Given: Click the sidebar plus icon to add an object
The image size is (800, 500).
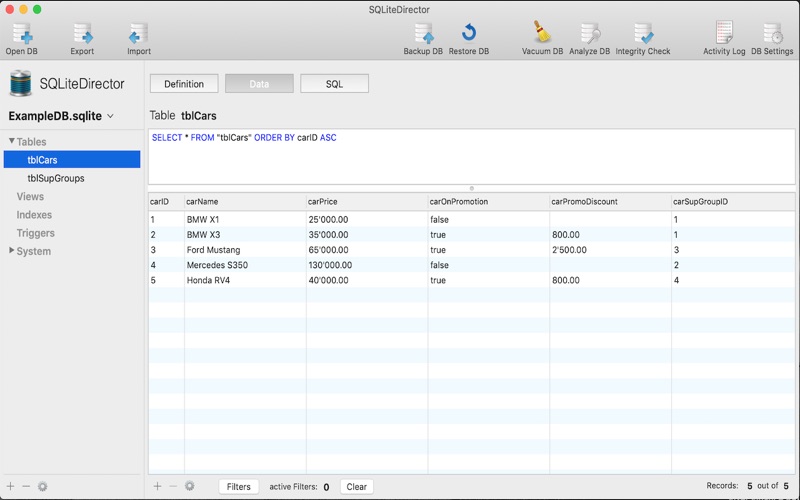Looking at the screenshot, I should tap(11, 486).
